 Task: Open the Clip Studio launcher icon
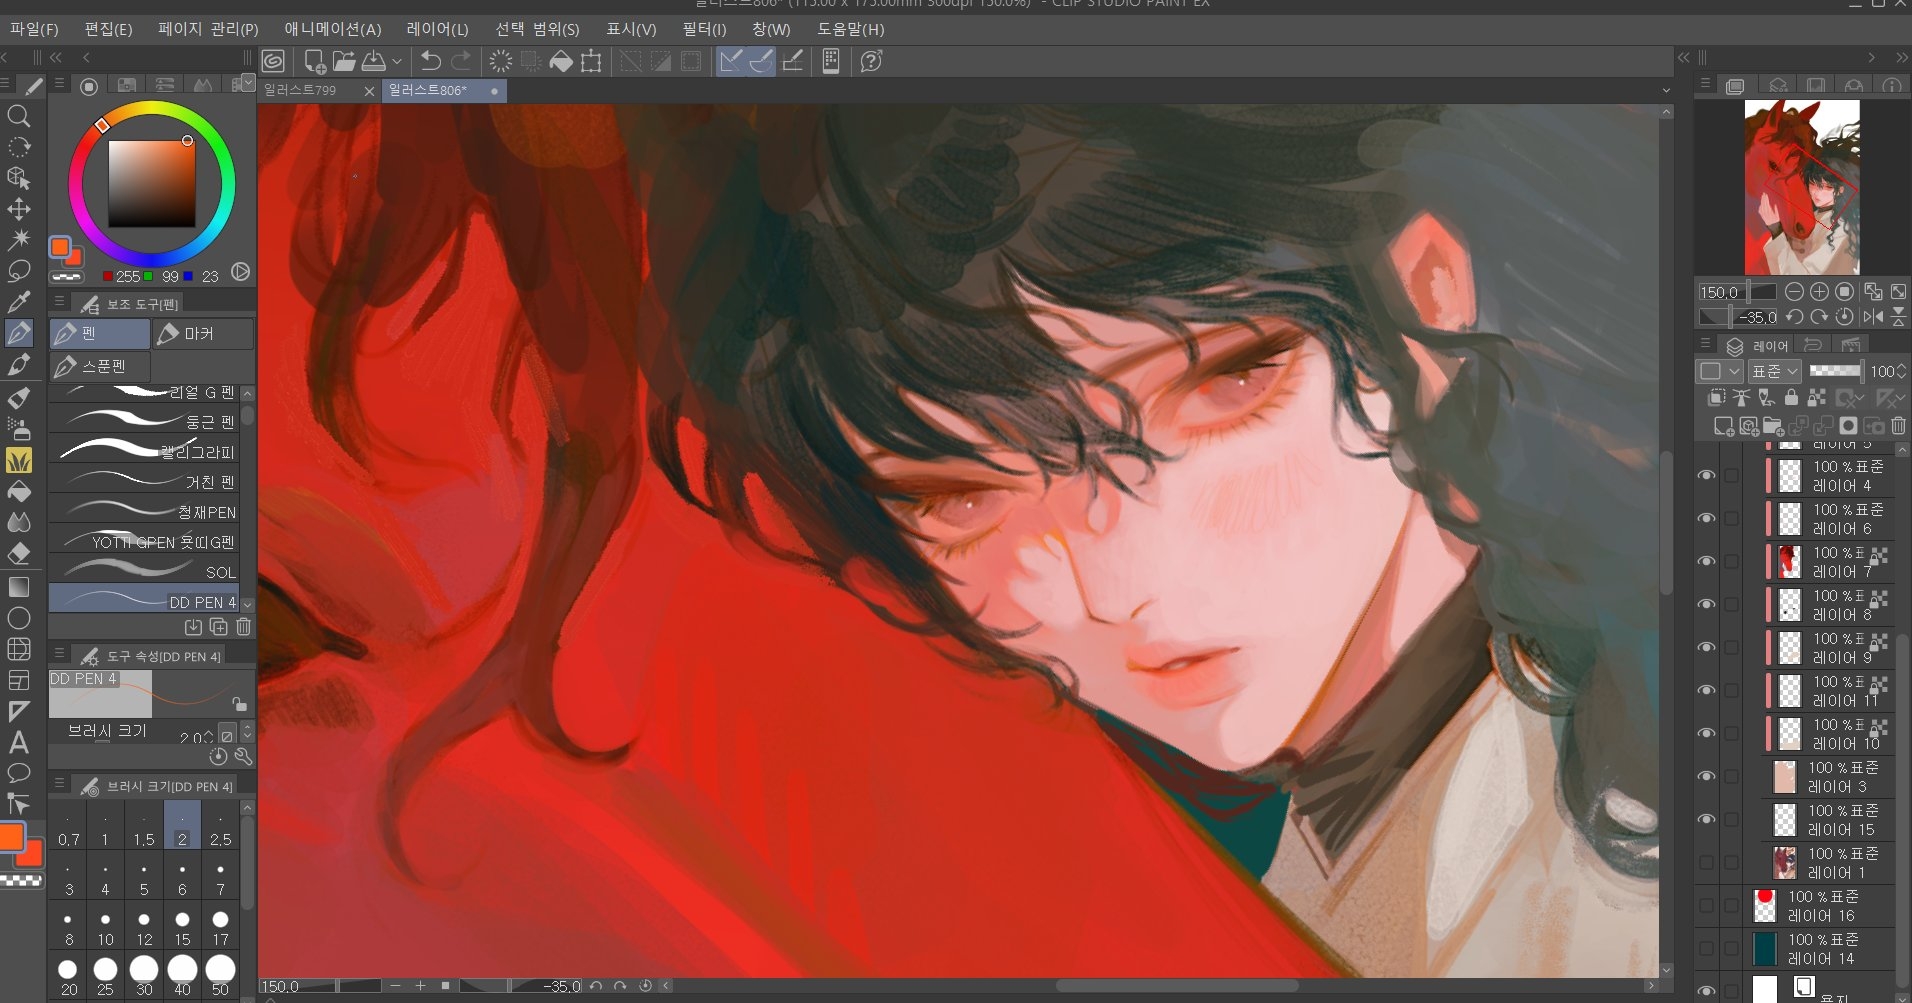coord(273,62)
